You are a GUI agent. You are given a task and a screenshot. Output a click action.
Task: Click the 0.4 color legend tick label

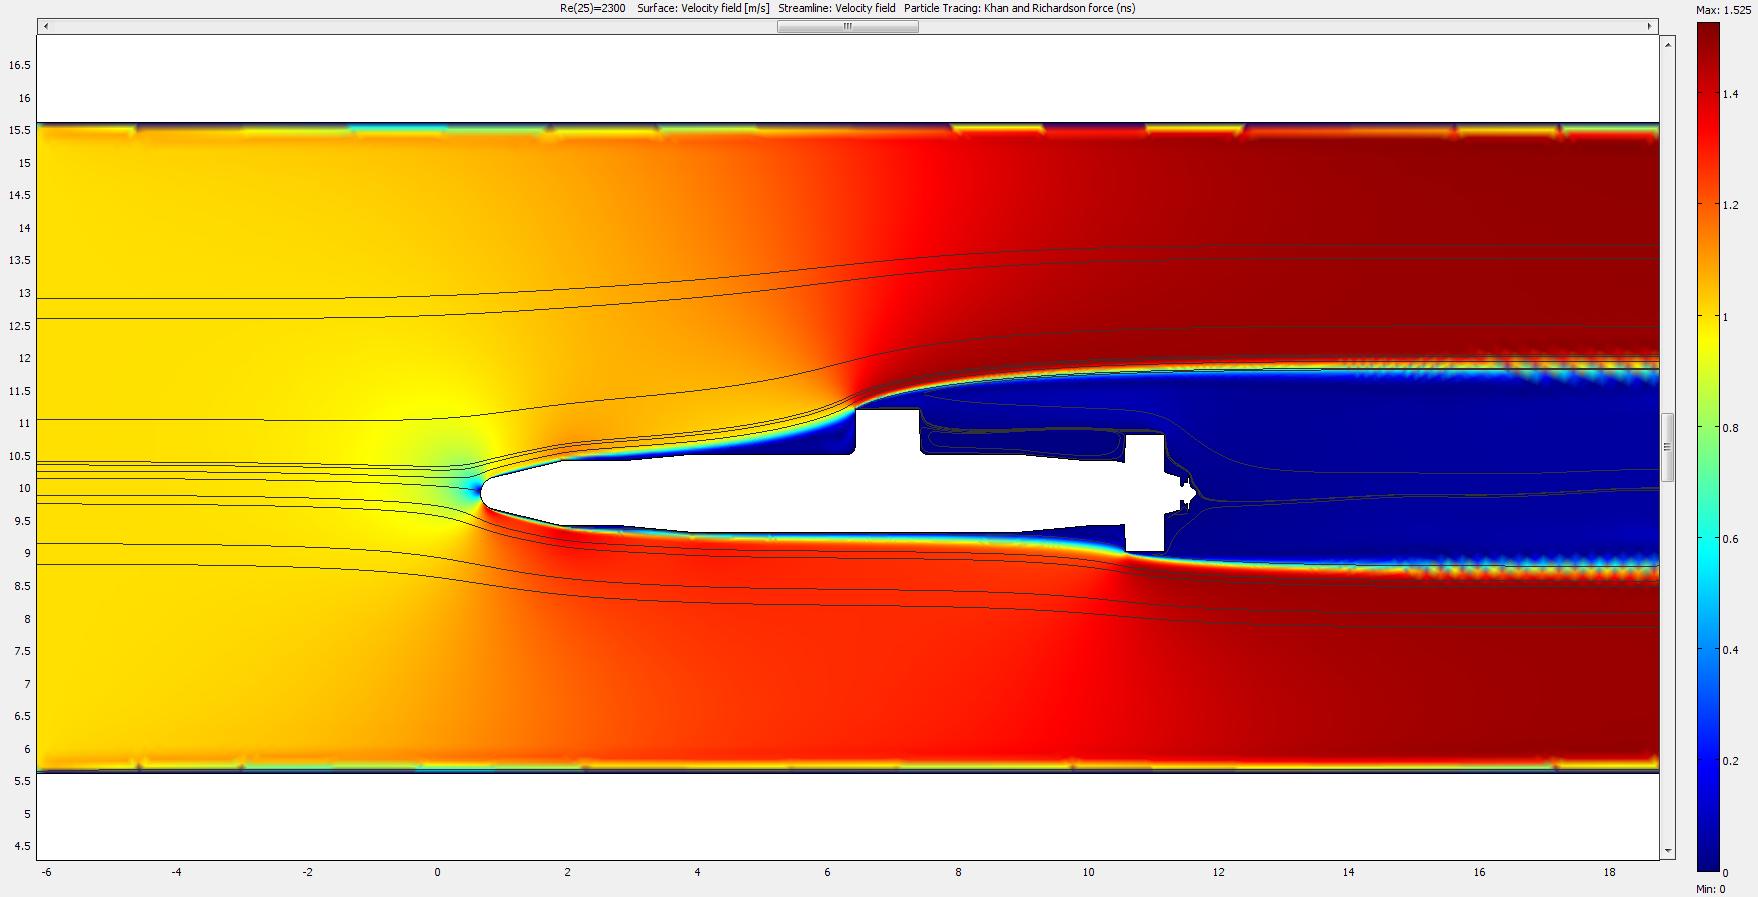click(1730, 650)
